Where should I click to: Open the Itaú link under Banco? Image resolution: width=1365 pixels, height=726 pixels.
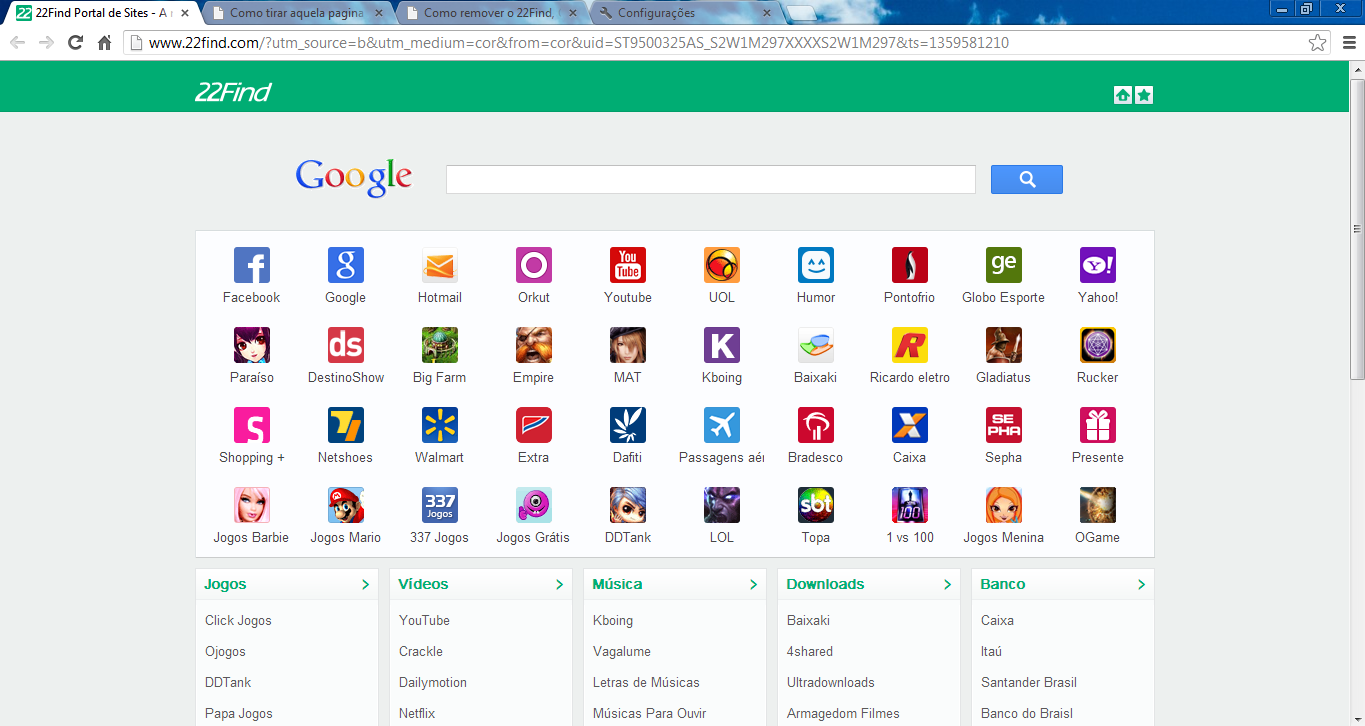992,651
